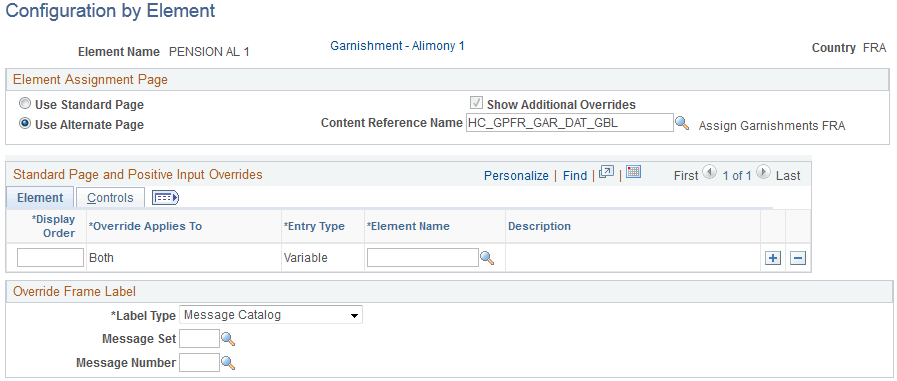Switch to the Element tab
897x381 pixels.
coord(40,198)
